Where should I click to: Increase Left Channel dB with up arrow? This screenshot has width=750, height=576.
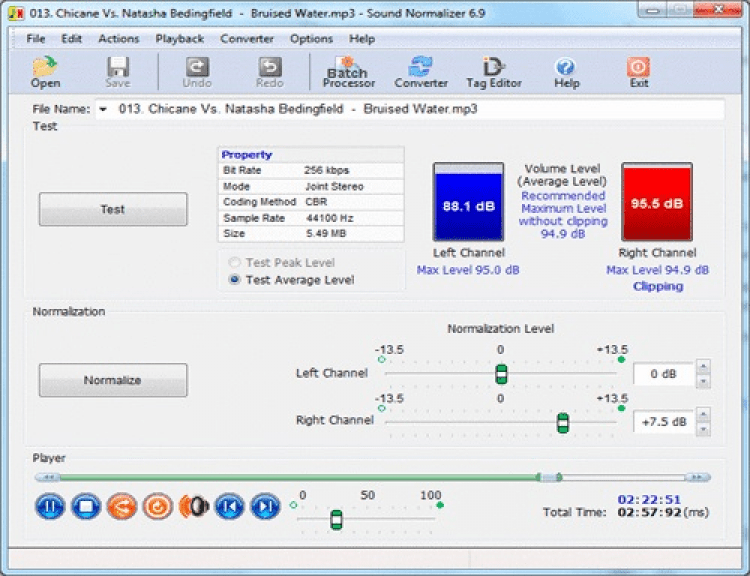[703, 367]
